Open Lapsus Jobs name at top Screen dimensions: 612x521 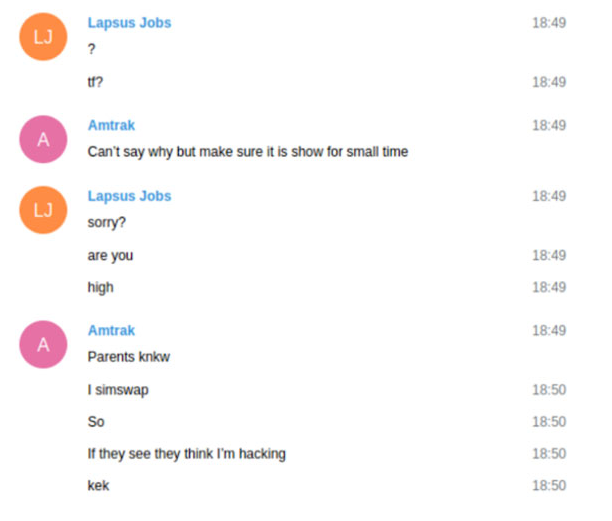(x=129, y=23)
